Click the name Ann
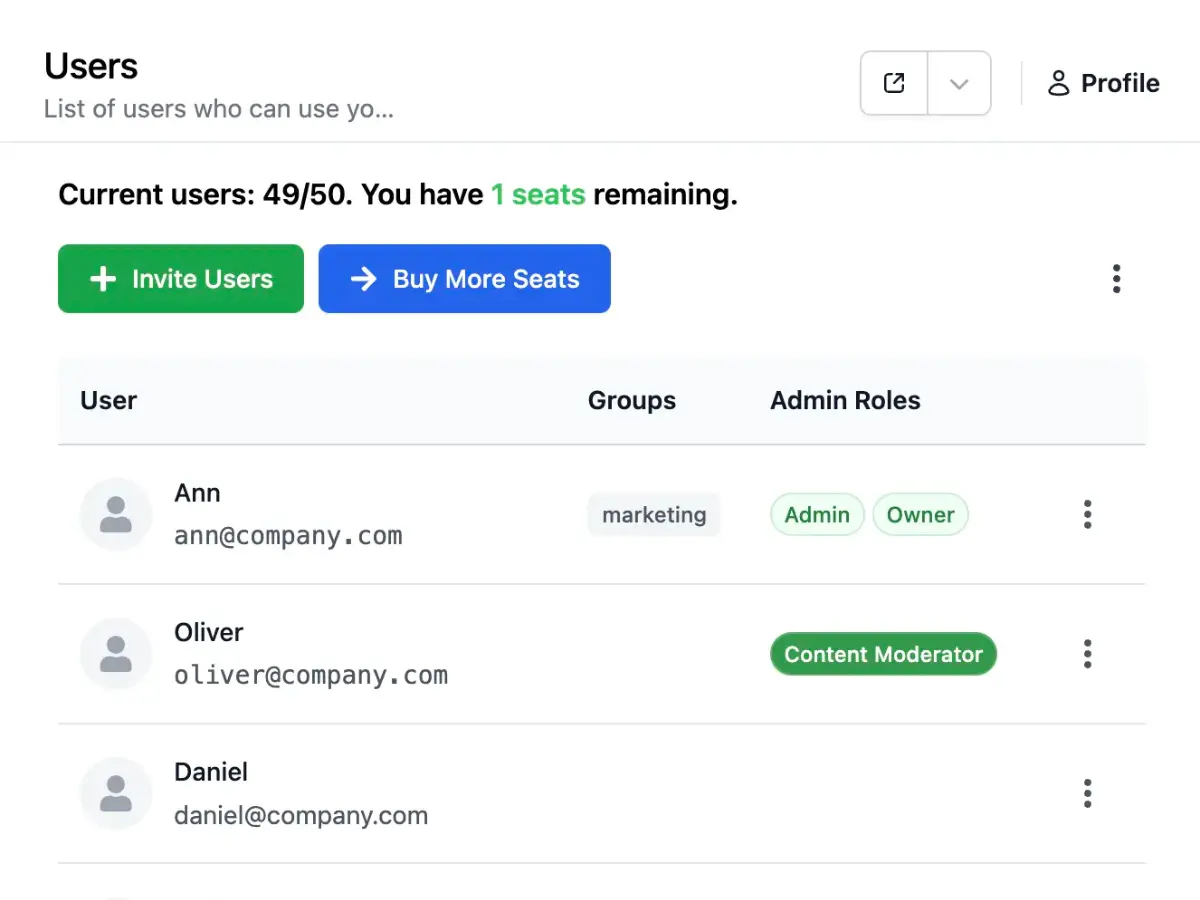This screenshot has height=900, width=1200. pos(197,493)
